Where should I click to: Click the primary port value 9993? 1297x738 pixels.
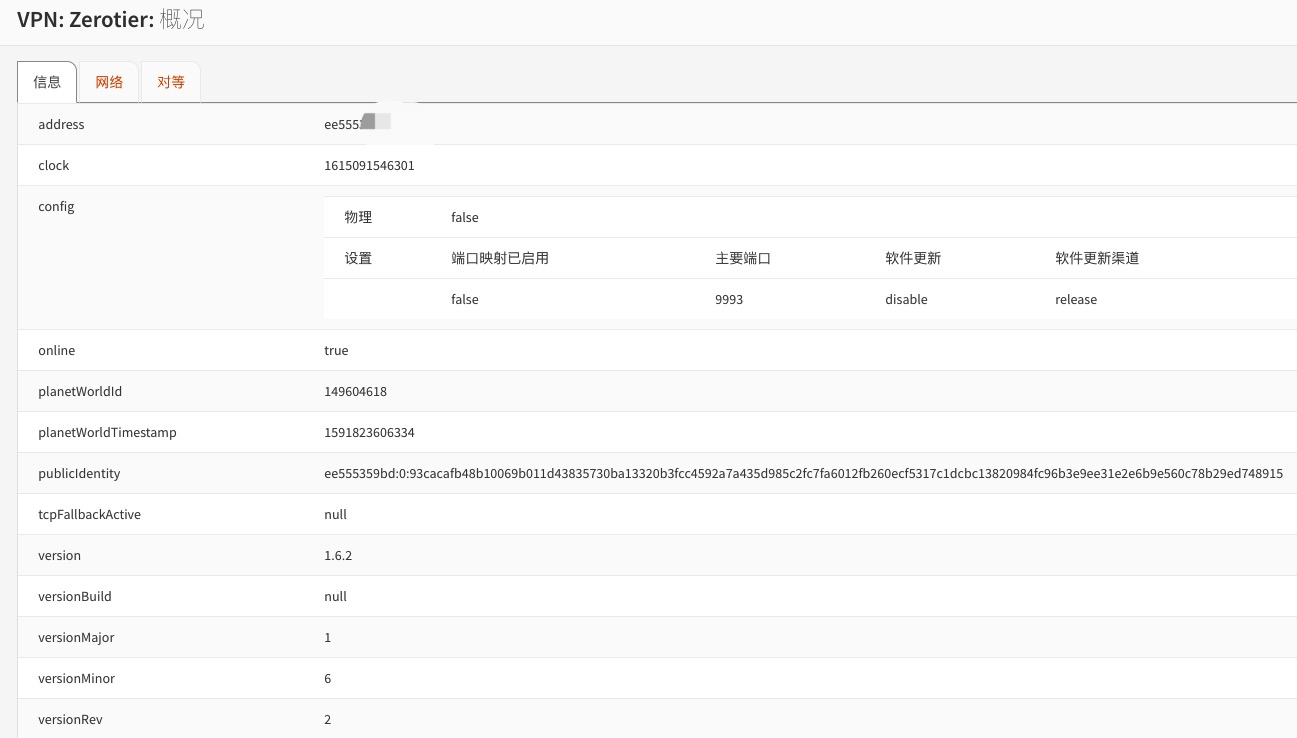(729, 300)
